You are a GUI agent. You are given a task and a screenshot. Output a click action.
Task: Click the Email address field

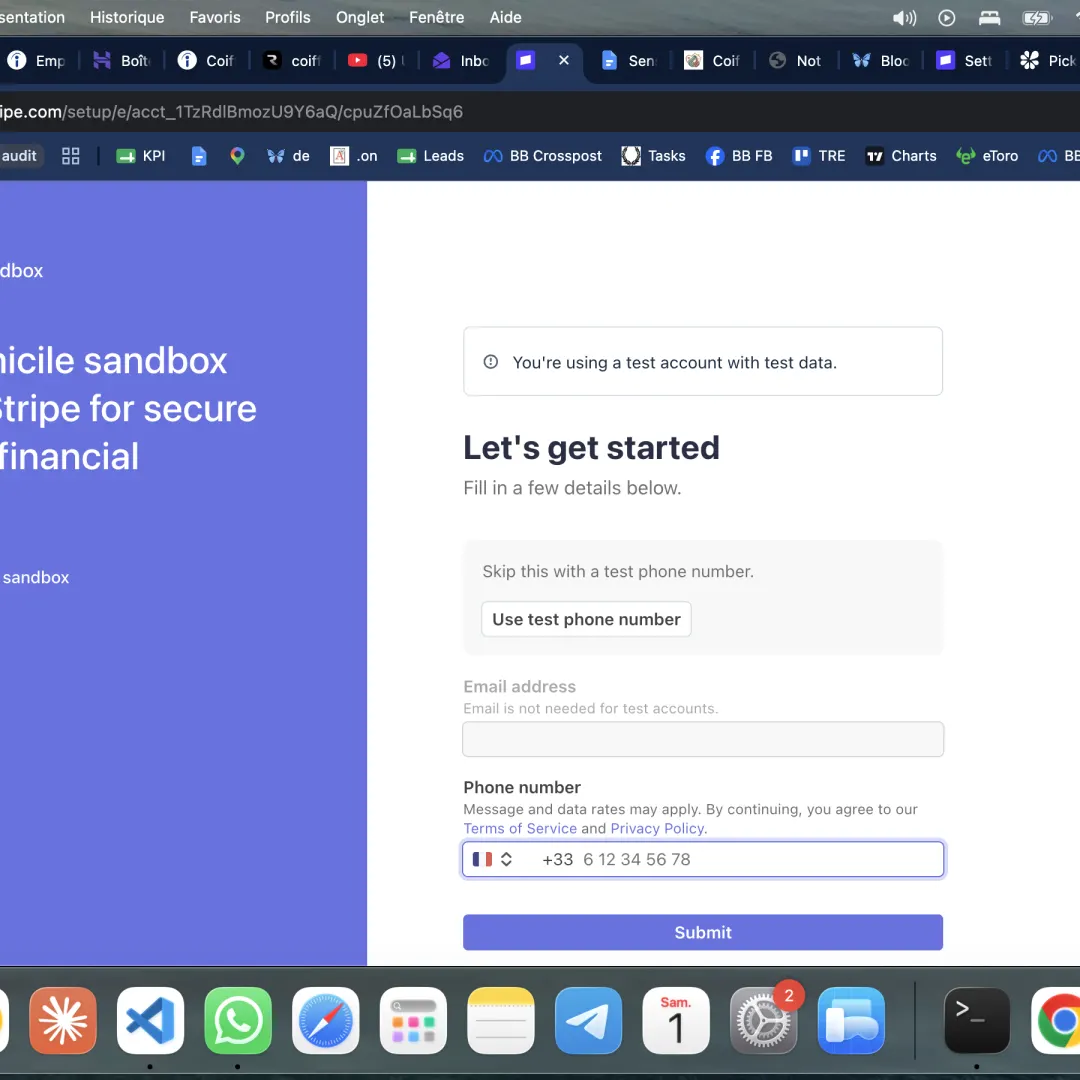[703, 739]
